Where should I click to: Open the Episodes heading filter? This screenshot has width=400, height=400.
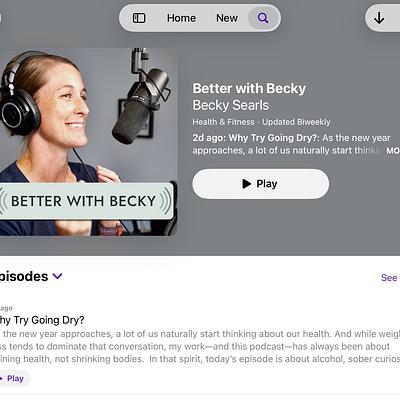[x=24, y=276]
